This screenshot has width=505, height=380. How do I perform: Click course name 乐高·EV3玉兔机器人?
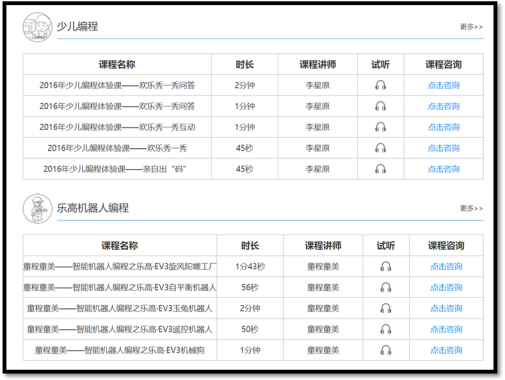pos(120,308)
